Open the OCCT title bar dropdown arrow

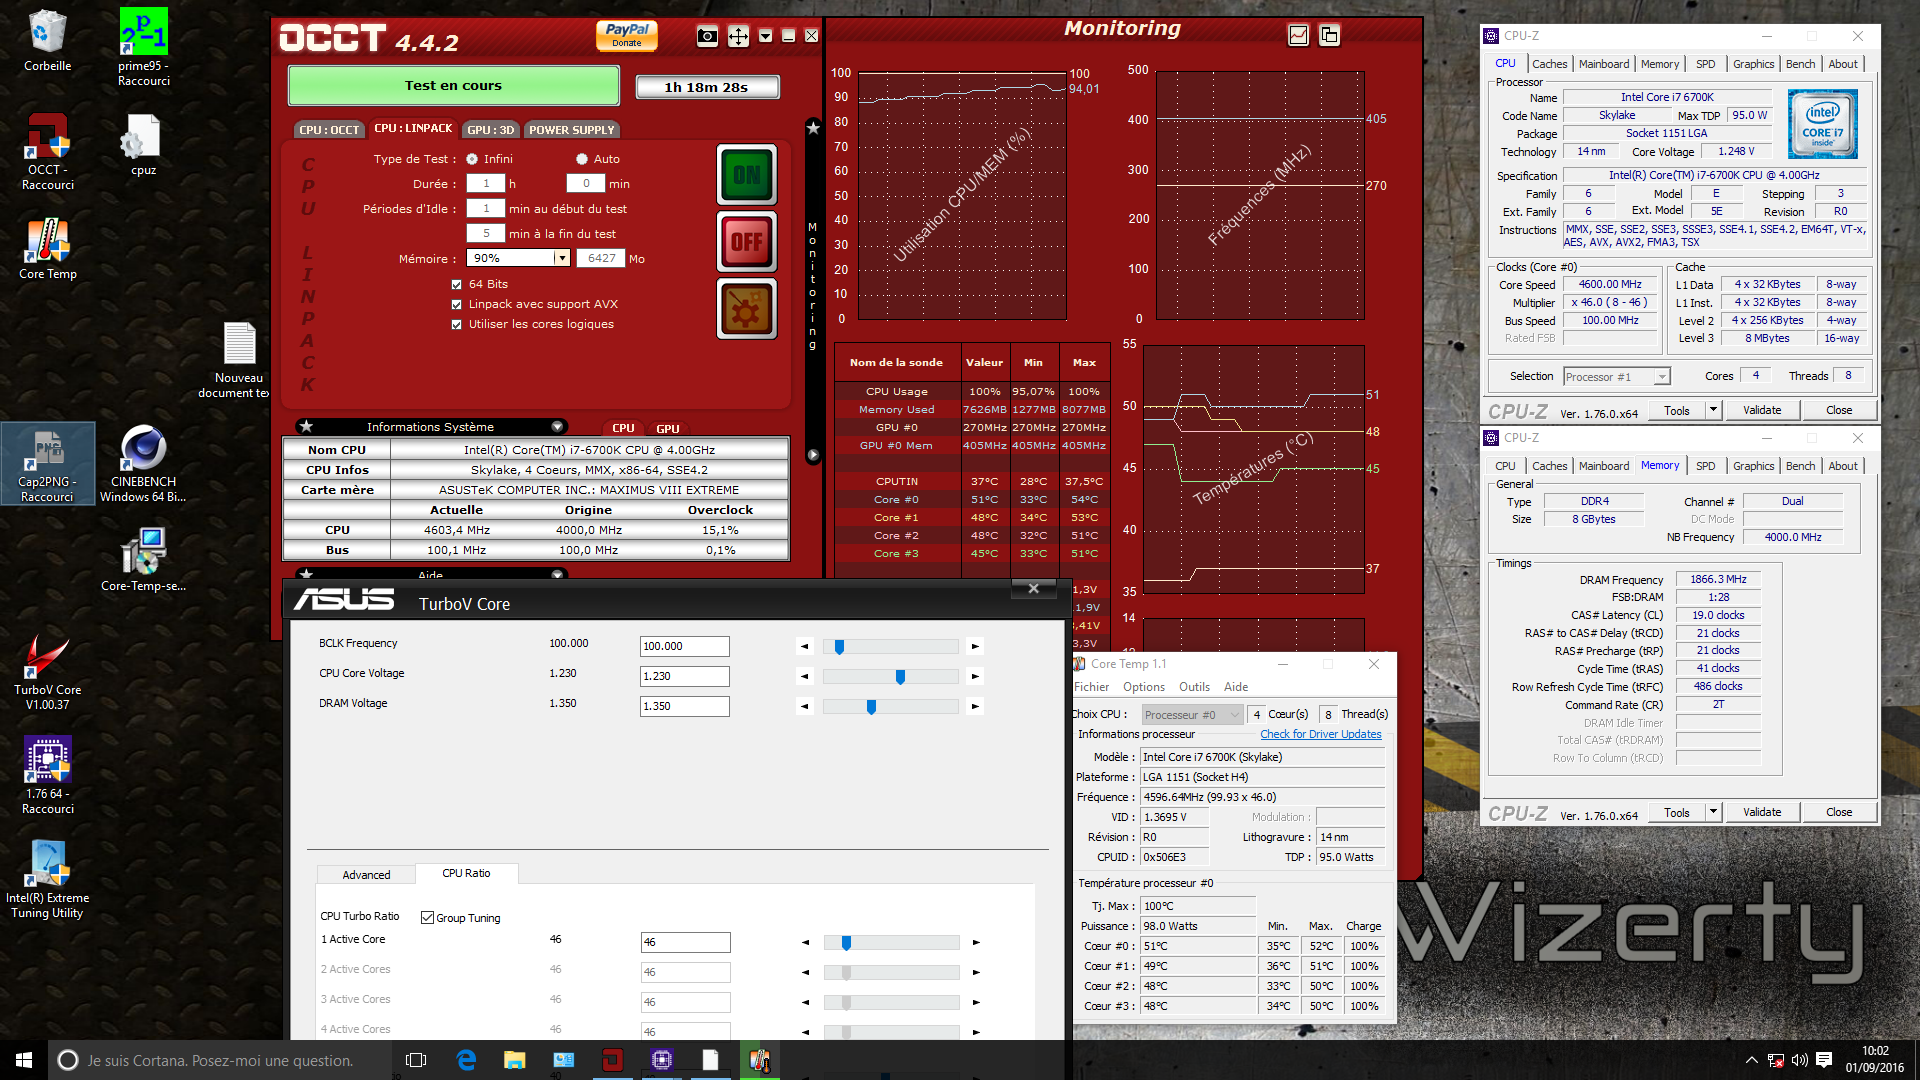pos(765,36)
